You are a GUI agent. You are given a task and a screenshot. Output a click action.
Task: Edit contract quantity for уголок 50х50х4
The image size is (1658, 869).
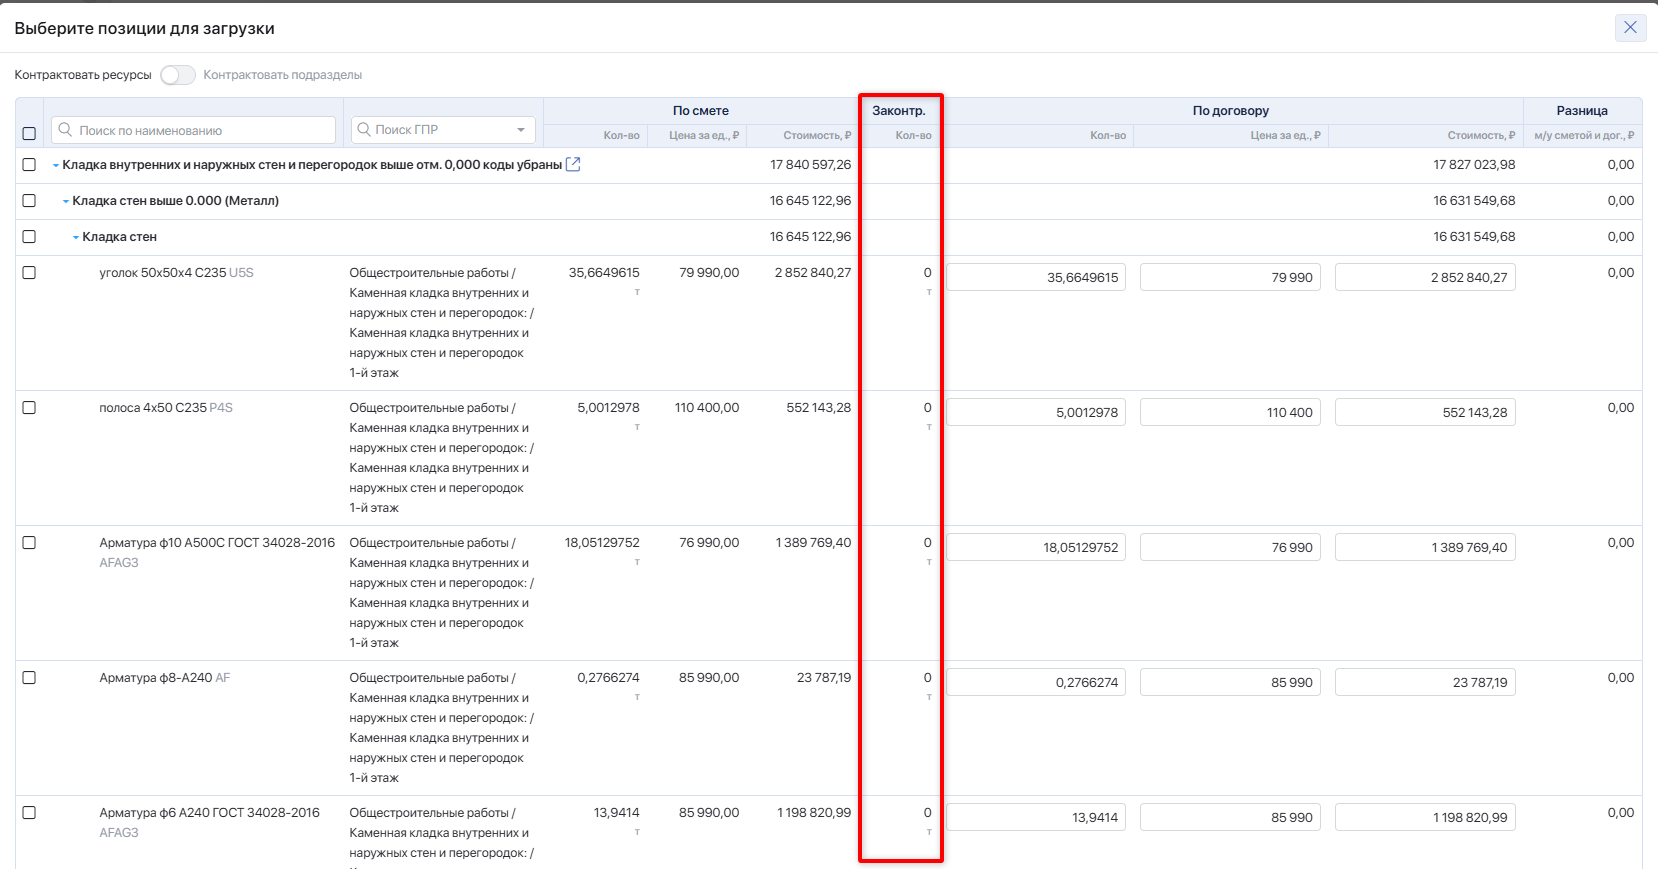point(1036,277)
